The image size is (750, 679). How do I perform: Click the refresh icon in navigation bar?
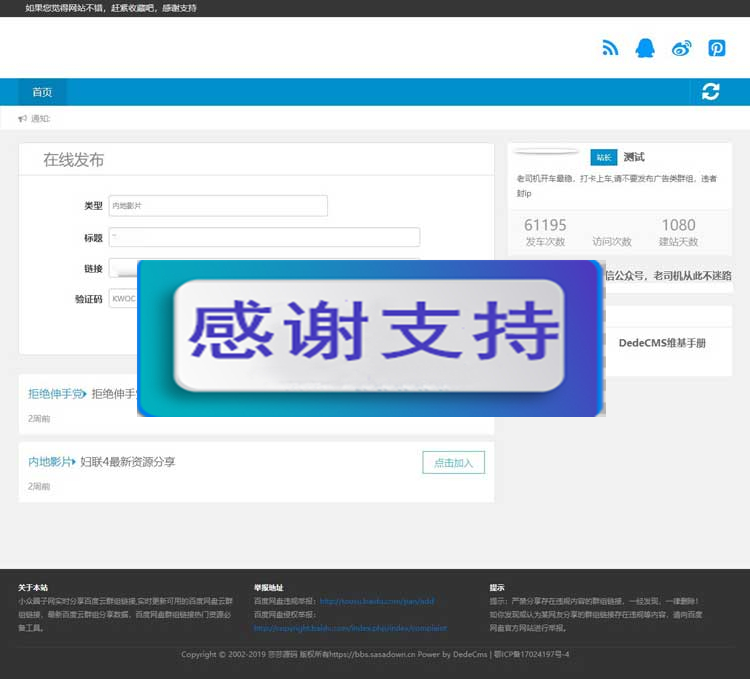point(710,92)
